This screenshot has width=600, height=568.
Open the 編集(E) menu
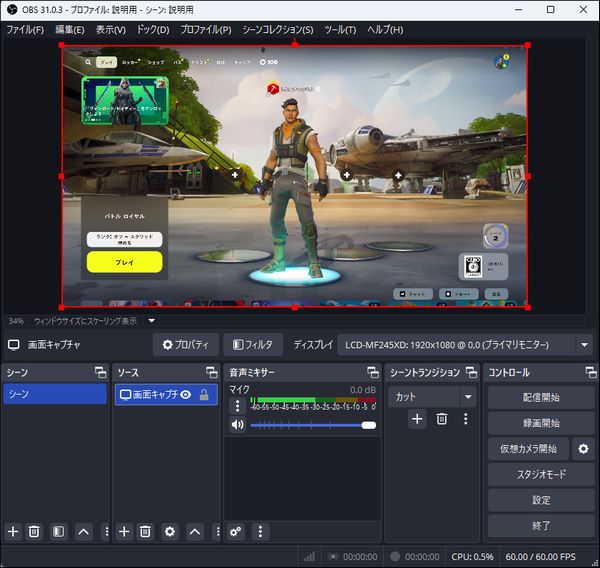[70, 29]
